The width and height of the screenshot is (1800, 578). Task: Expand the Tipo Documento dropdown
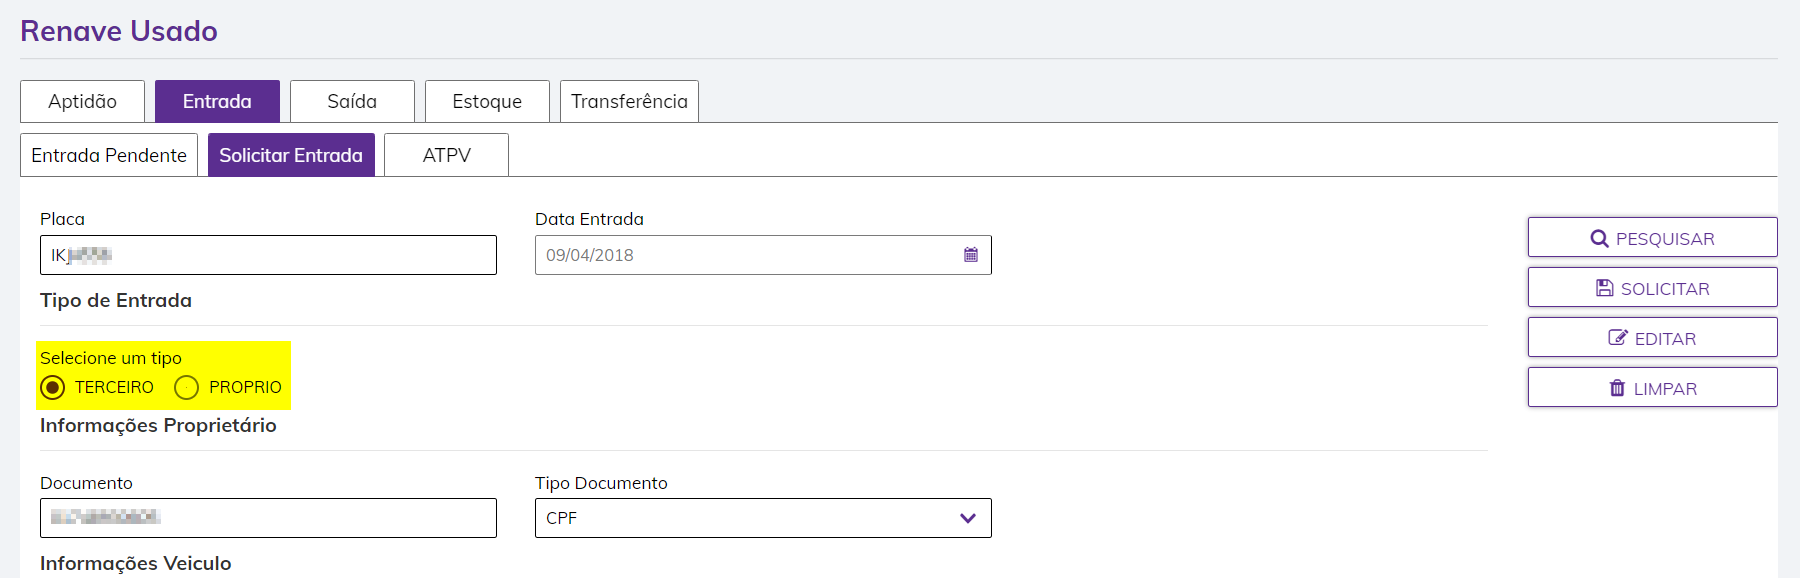coord(762,518)
